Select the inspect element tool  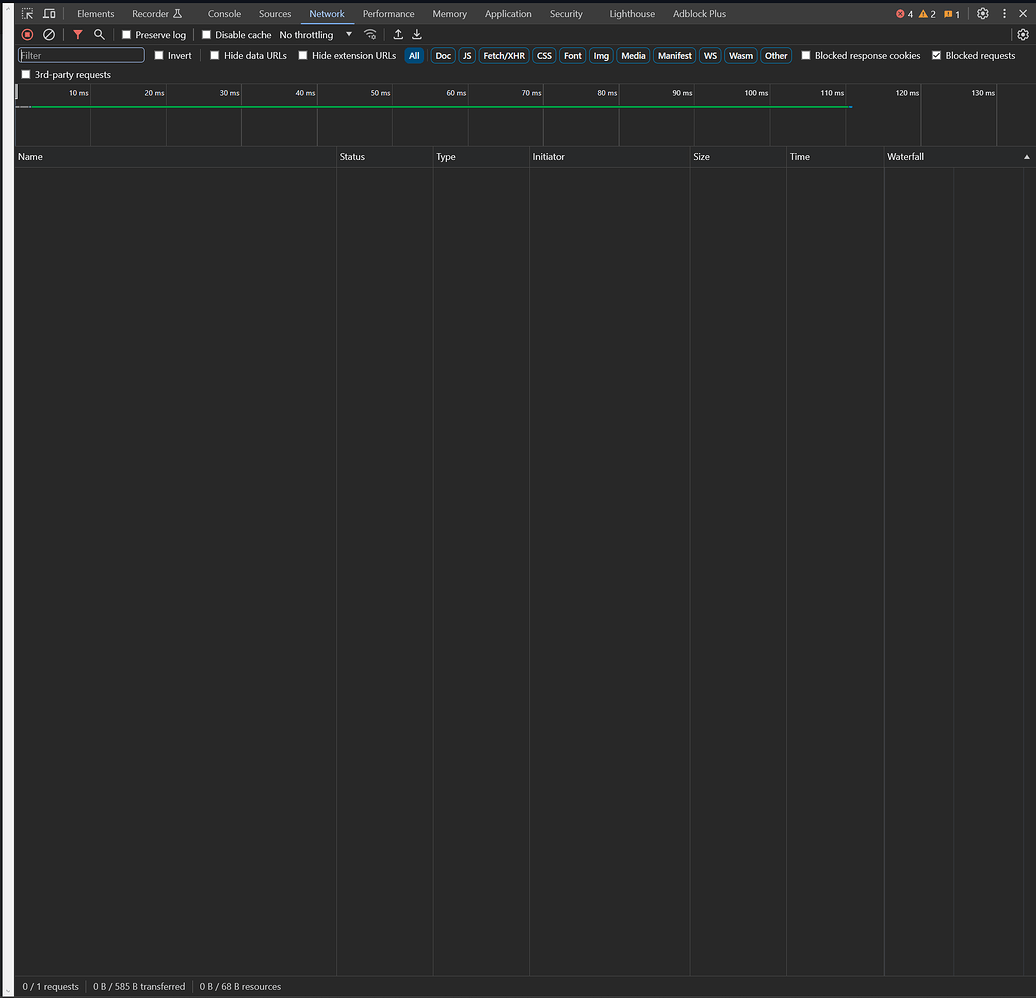pyautogui.click(x=25, y=13)
